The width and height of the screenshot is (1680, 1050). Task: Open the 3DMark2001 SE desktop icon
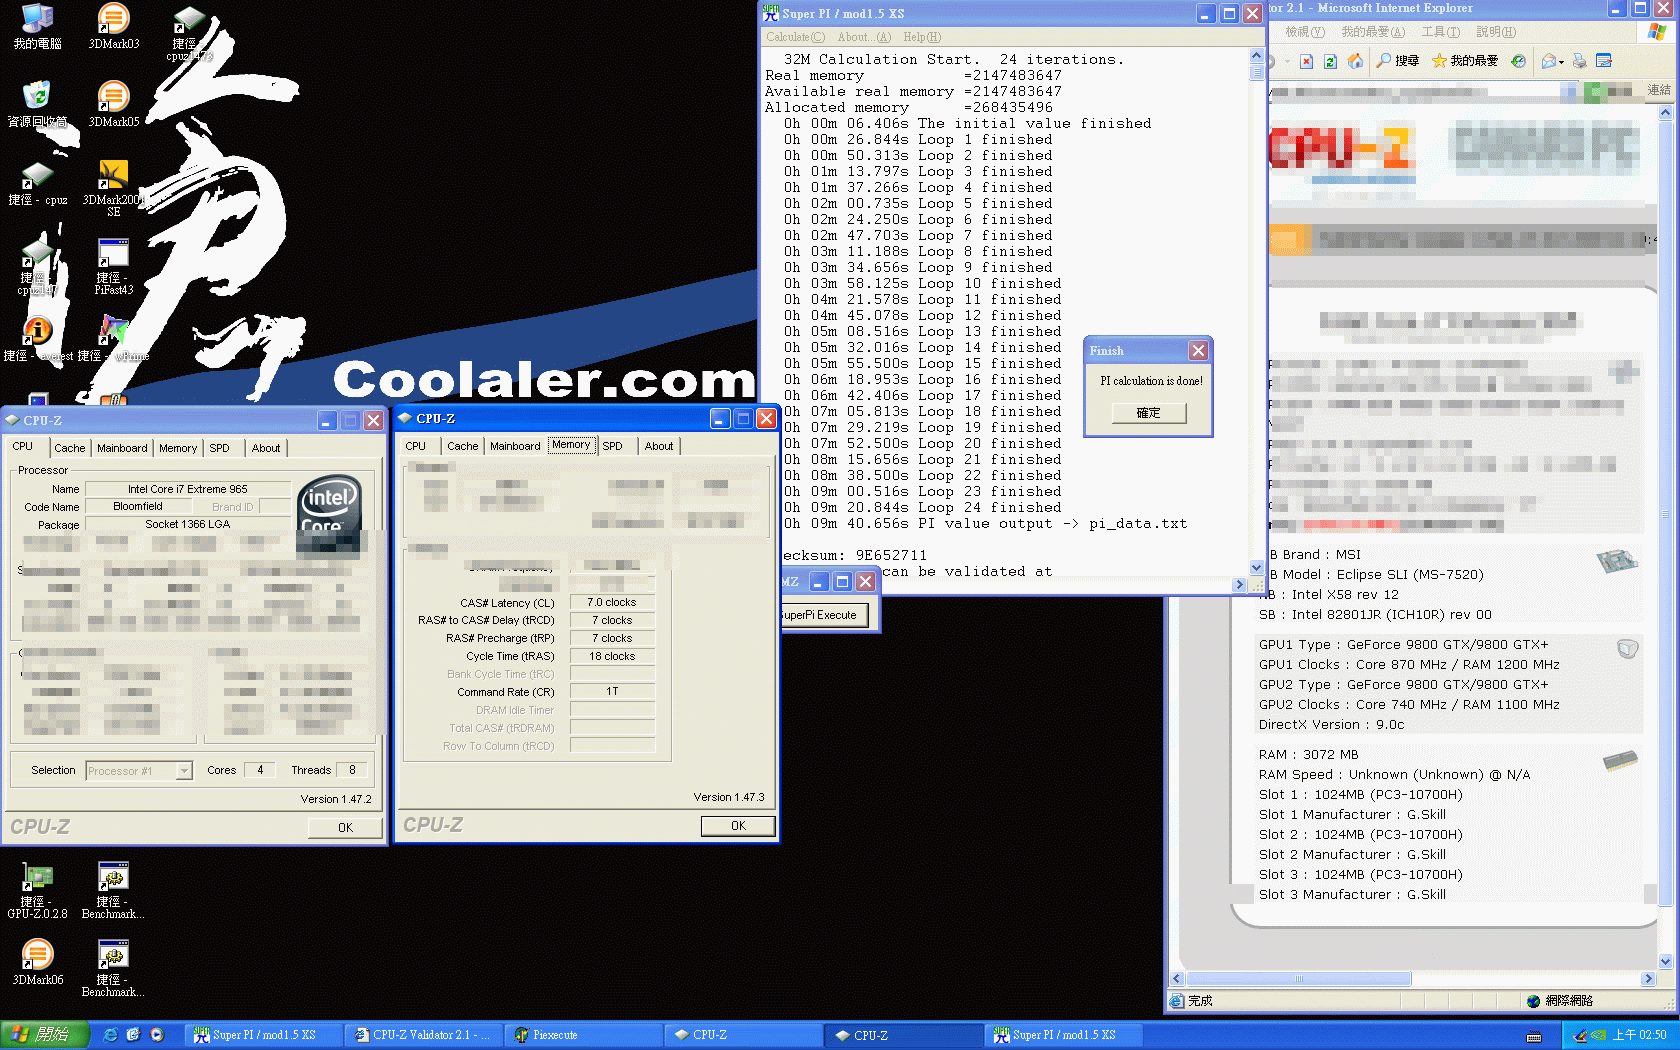click(113, 188)
